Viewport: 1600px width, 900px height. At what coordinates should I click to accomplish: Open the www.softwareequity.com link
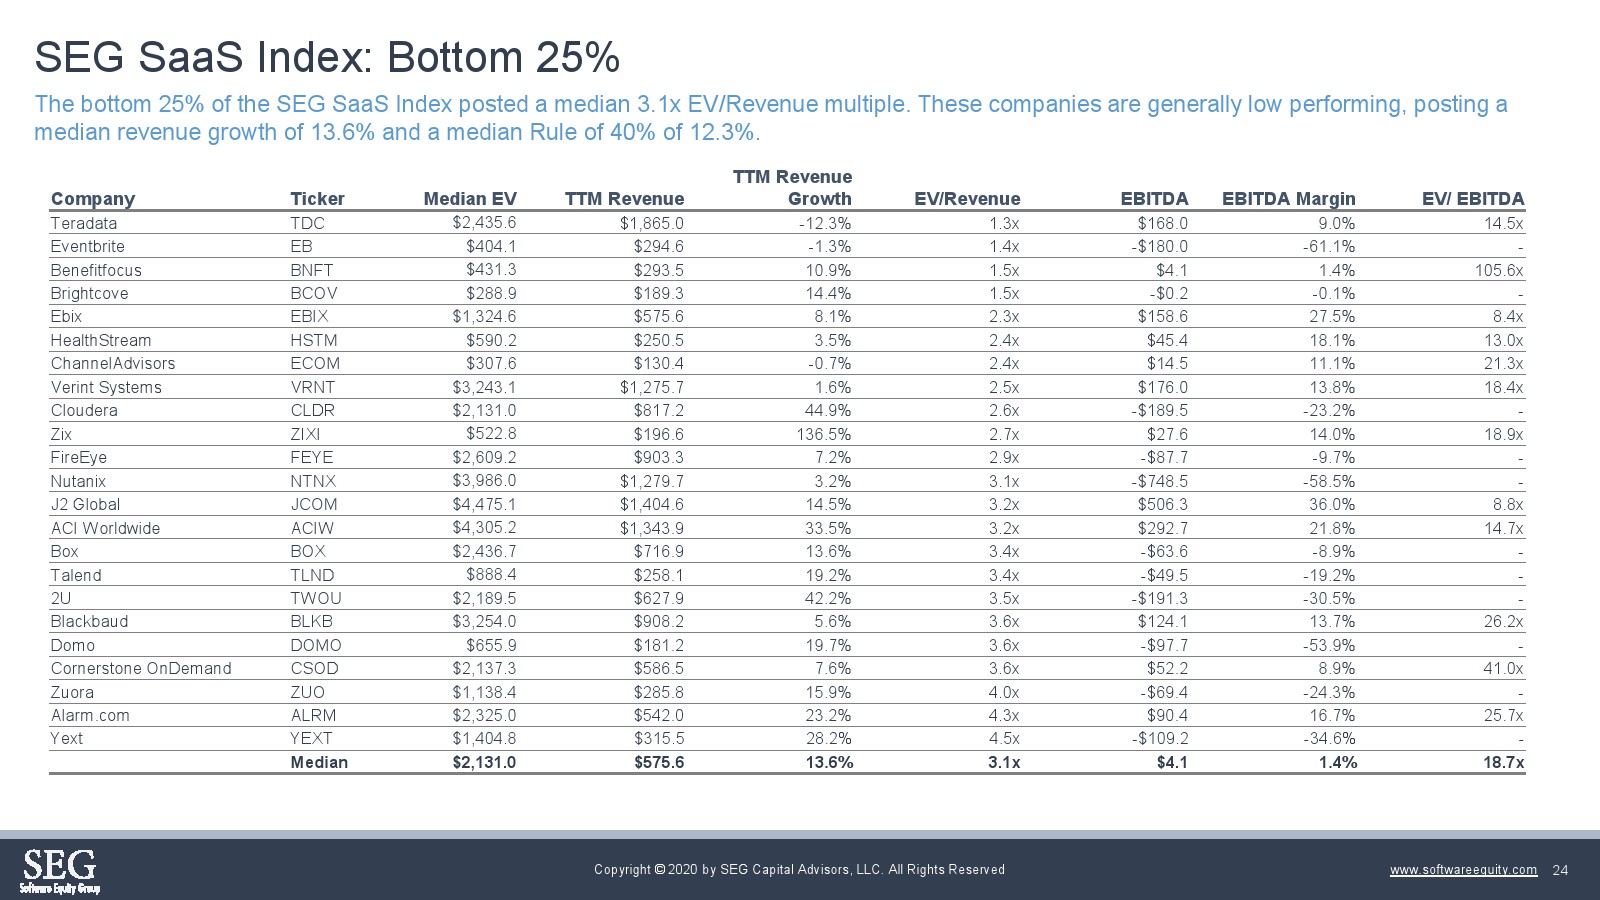(1463, 870)
